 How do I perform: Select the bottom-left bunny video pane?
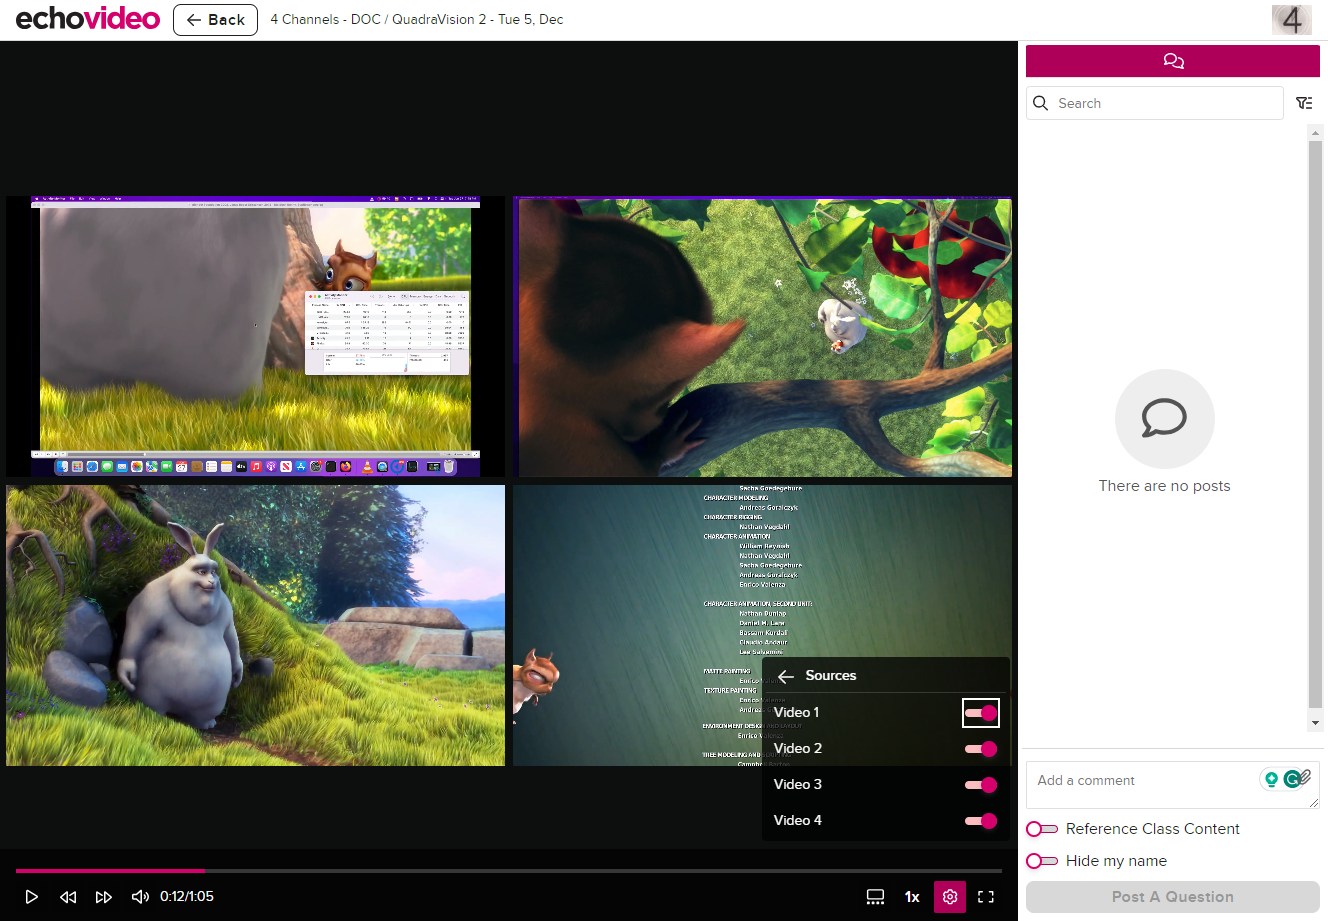point(255,626)
